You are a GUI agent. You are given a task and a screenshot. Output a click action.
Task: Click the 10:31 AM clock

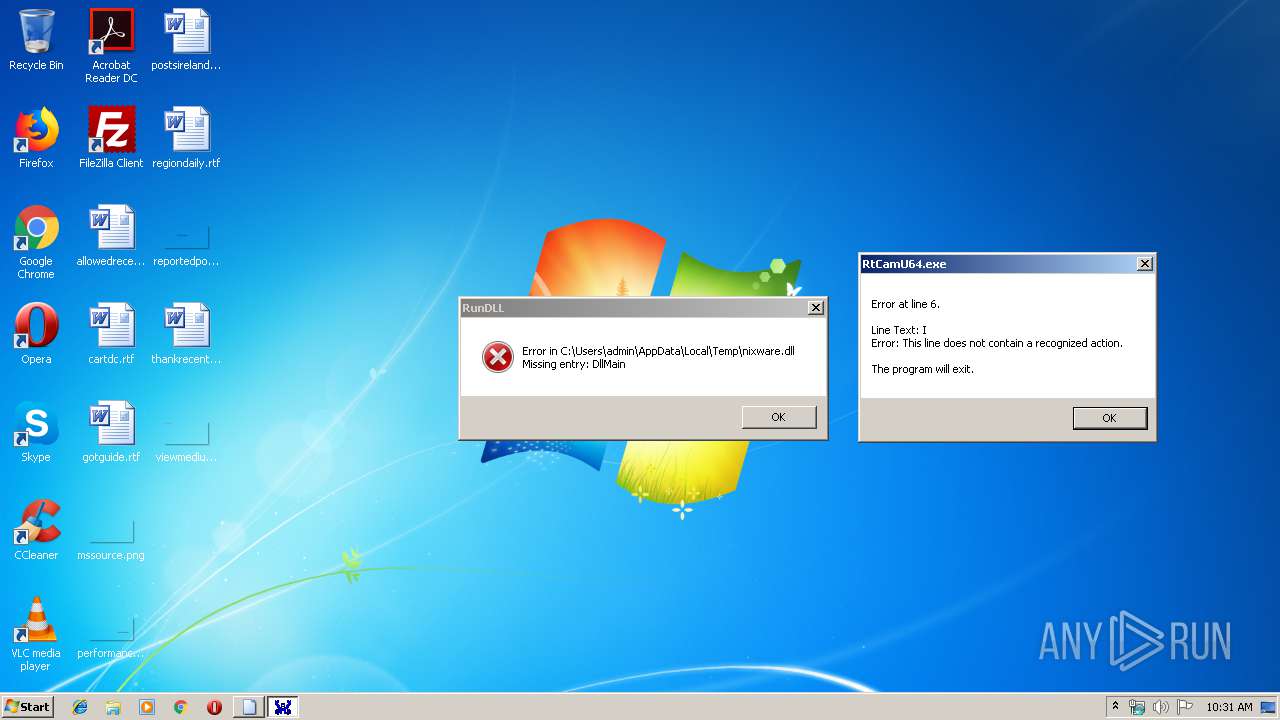[1229, 707]
